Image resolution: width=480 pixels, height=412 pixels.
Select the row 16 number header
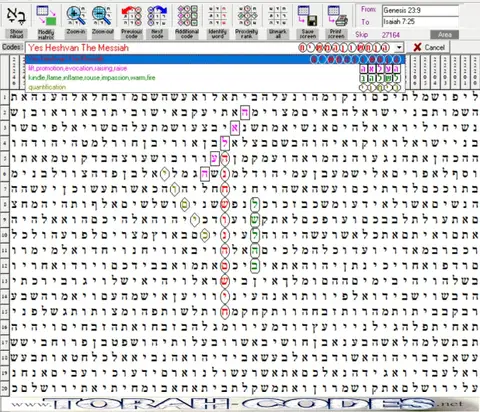click(5, 327)
